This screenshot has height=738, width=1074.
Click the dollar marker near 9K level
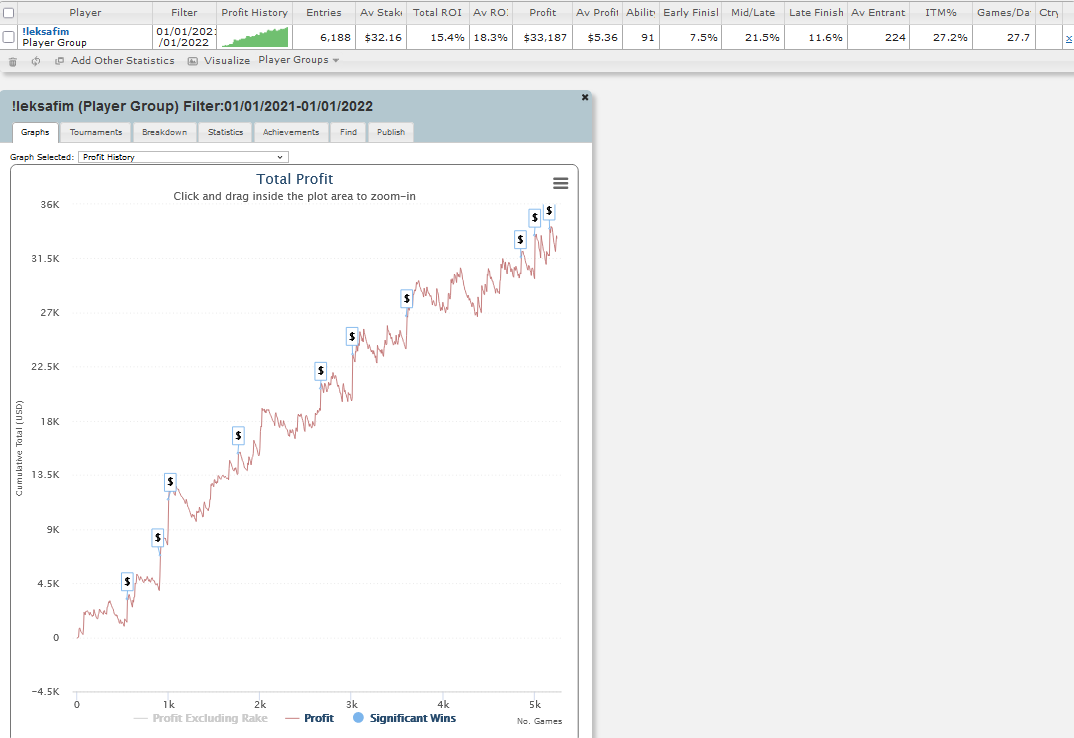pyautogui.click(x=158, y=538)
